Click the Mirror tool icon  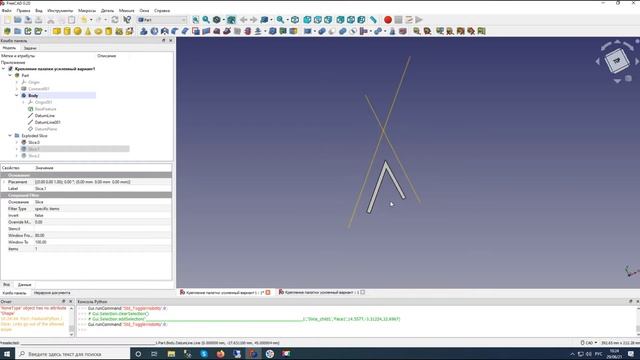point(164,31)
